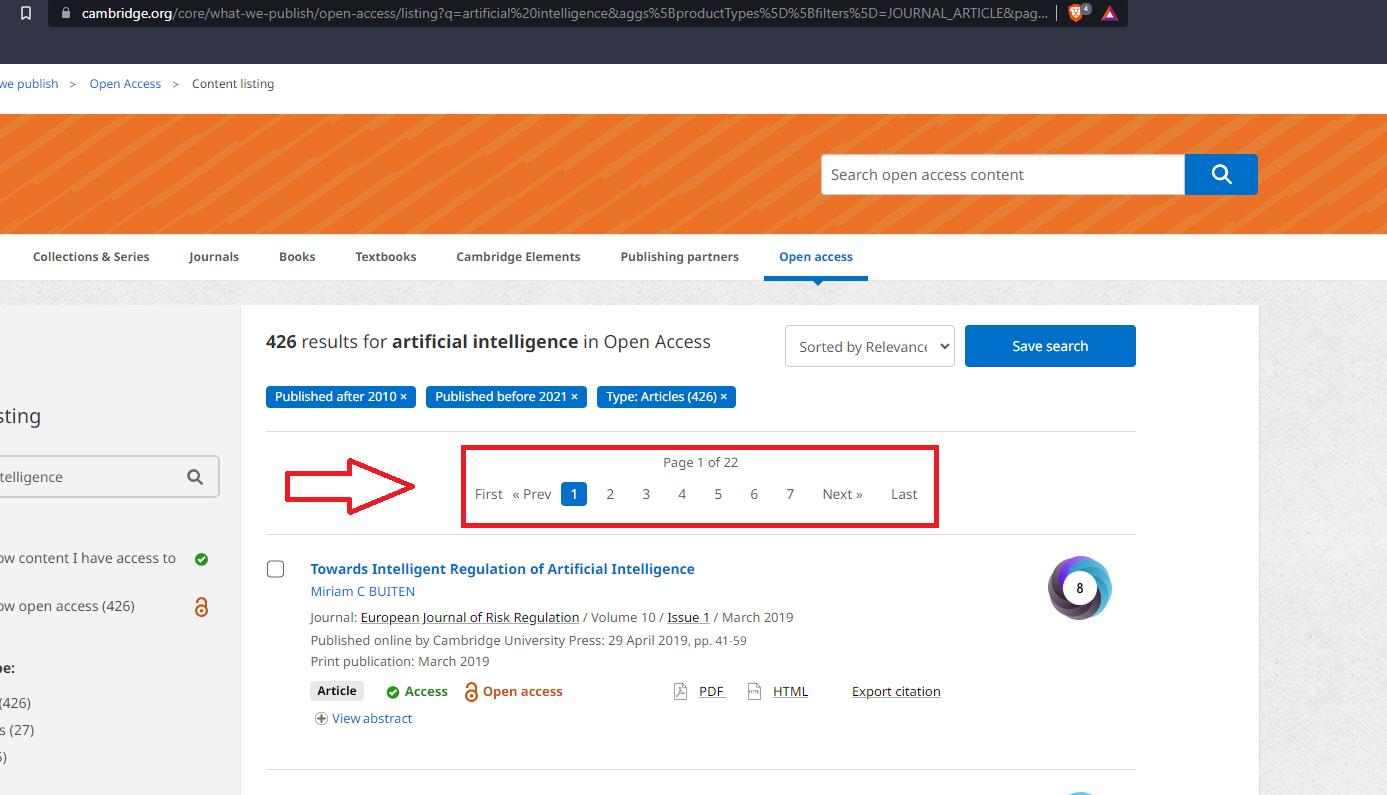Click the « Prev pagination link
Screen dimensions: 1387x795
(x=532, y=494)
